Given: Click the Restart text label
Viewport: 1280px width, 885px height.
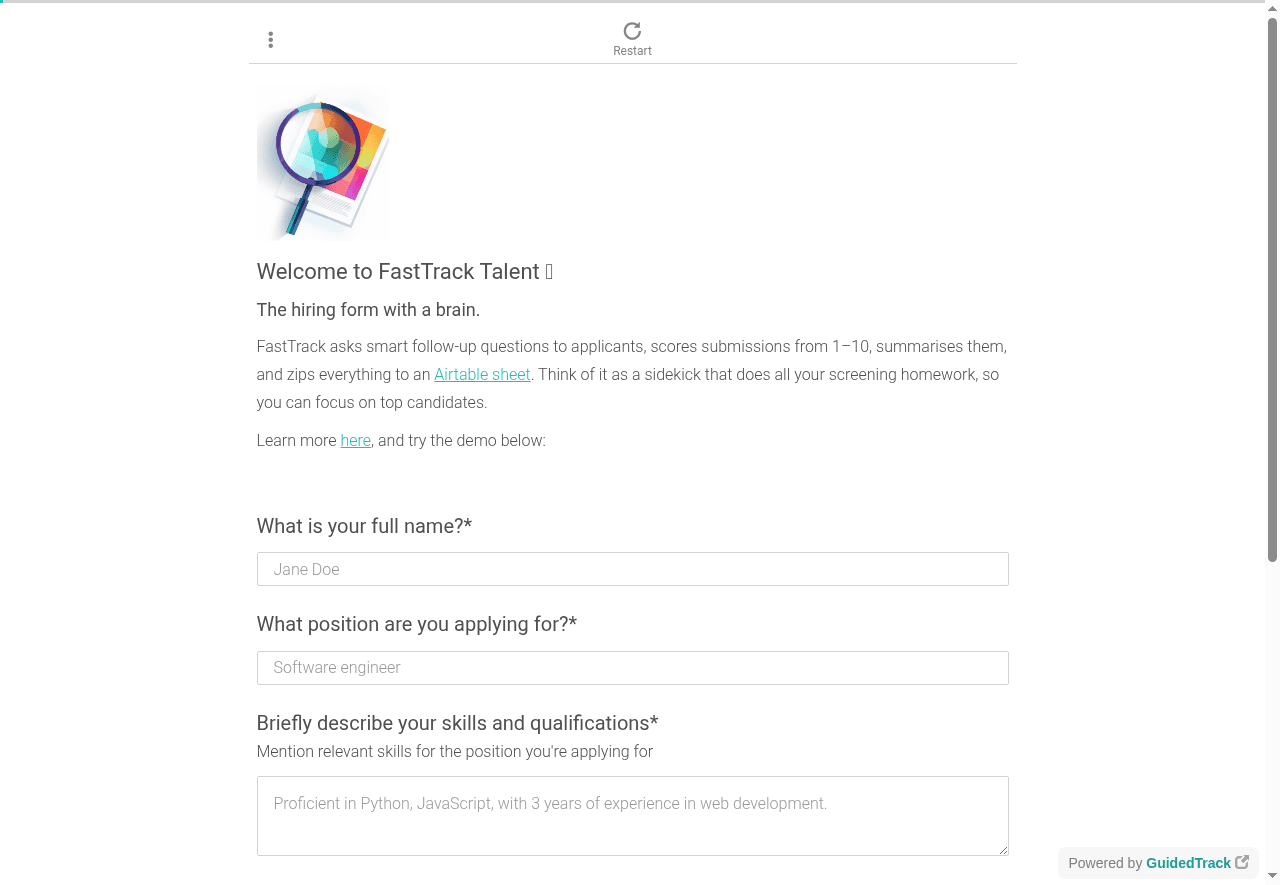Looking at the screenshot, I should pos(632,51).
